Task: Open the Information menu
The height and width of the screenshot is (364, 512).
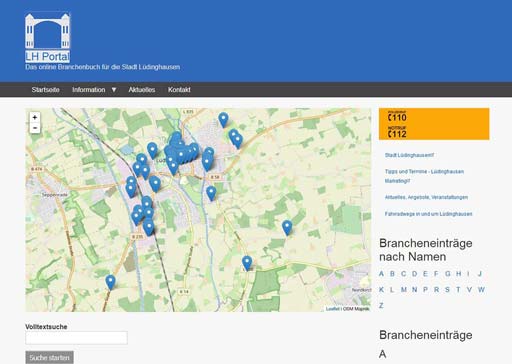Action: [89, 90]
